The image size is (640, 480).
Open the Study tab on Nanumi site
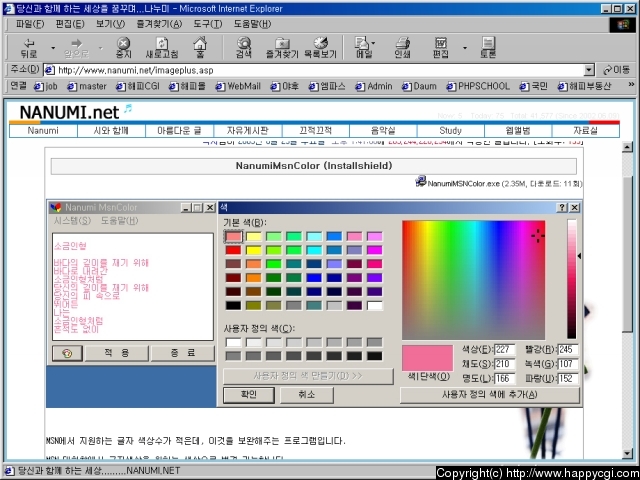tap(450, 131)
